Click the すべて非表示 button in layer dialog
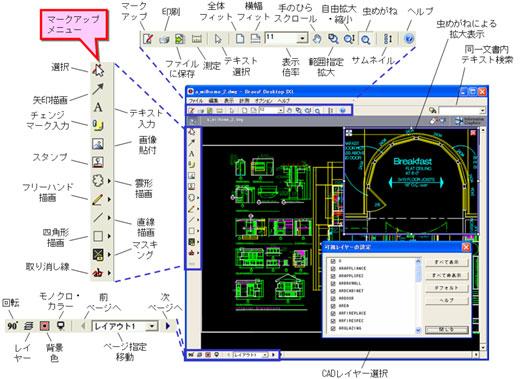Viewport: 520px width, 379px height. pos(447,275)
